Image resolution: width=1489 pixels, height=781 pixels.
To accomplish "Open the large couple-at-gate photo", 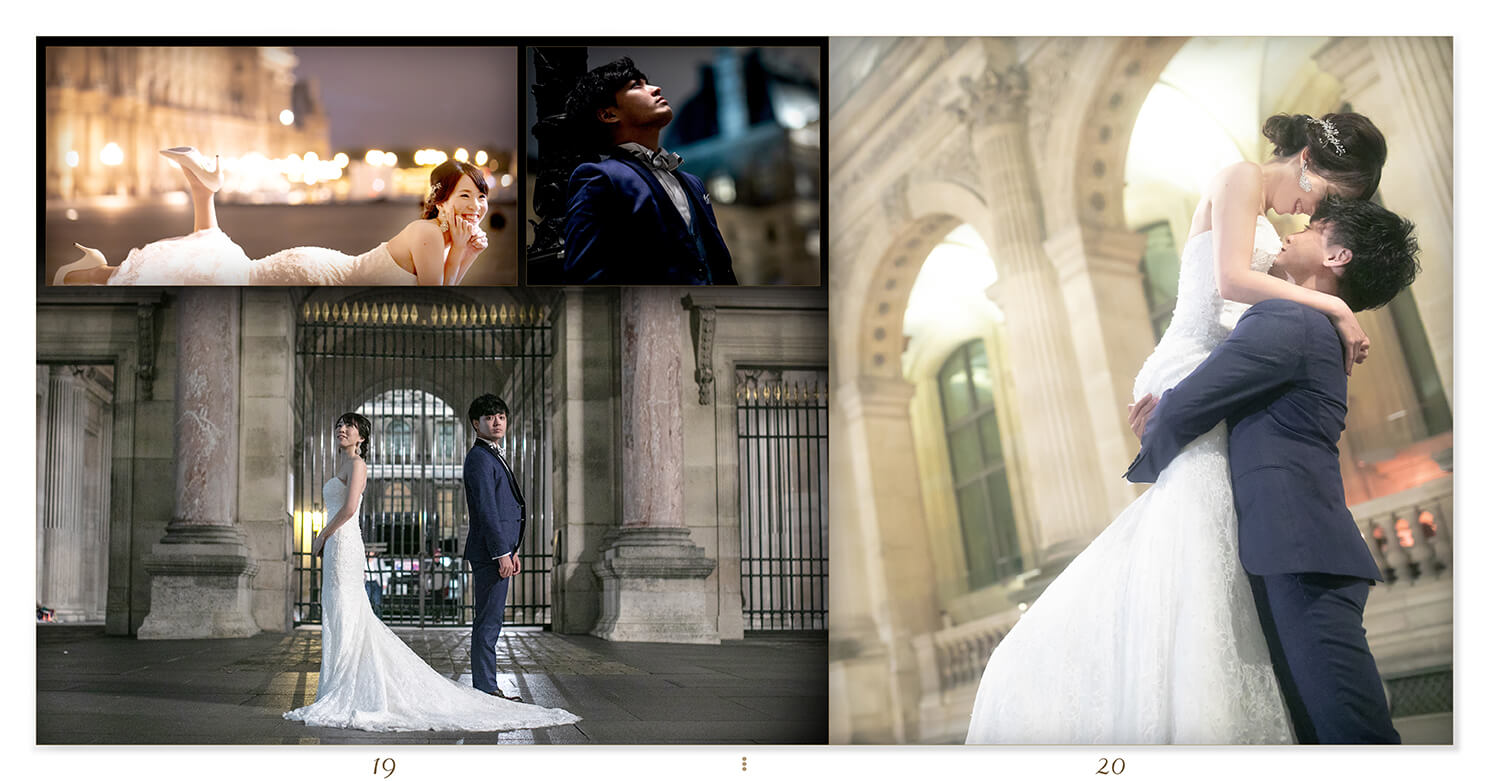I will (x=432, y=515).
